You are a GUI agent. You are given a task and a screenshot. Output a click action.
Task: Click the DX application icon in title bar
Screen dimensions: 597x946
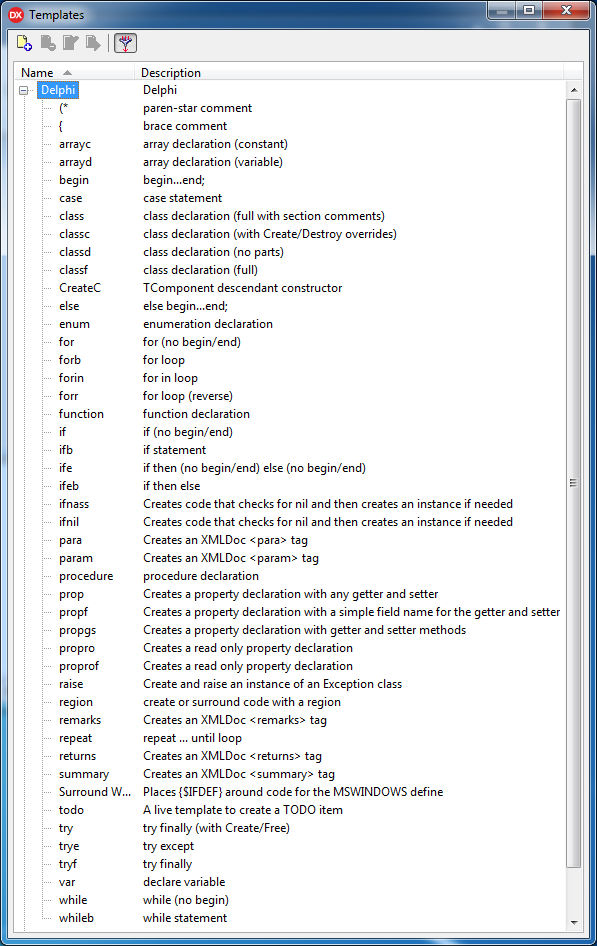(16, 14)
